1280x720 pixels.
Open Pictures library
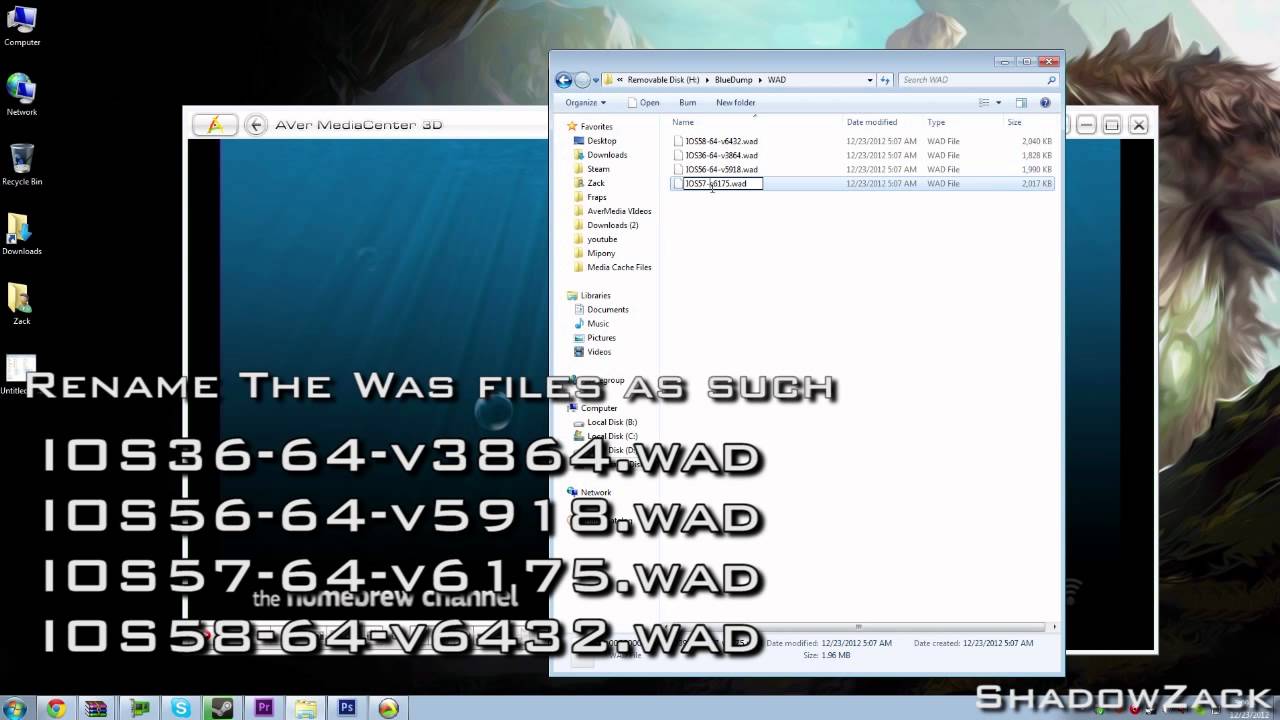coord(601,337)
